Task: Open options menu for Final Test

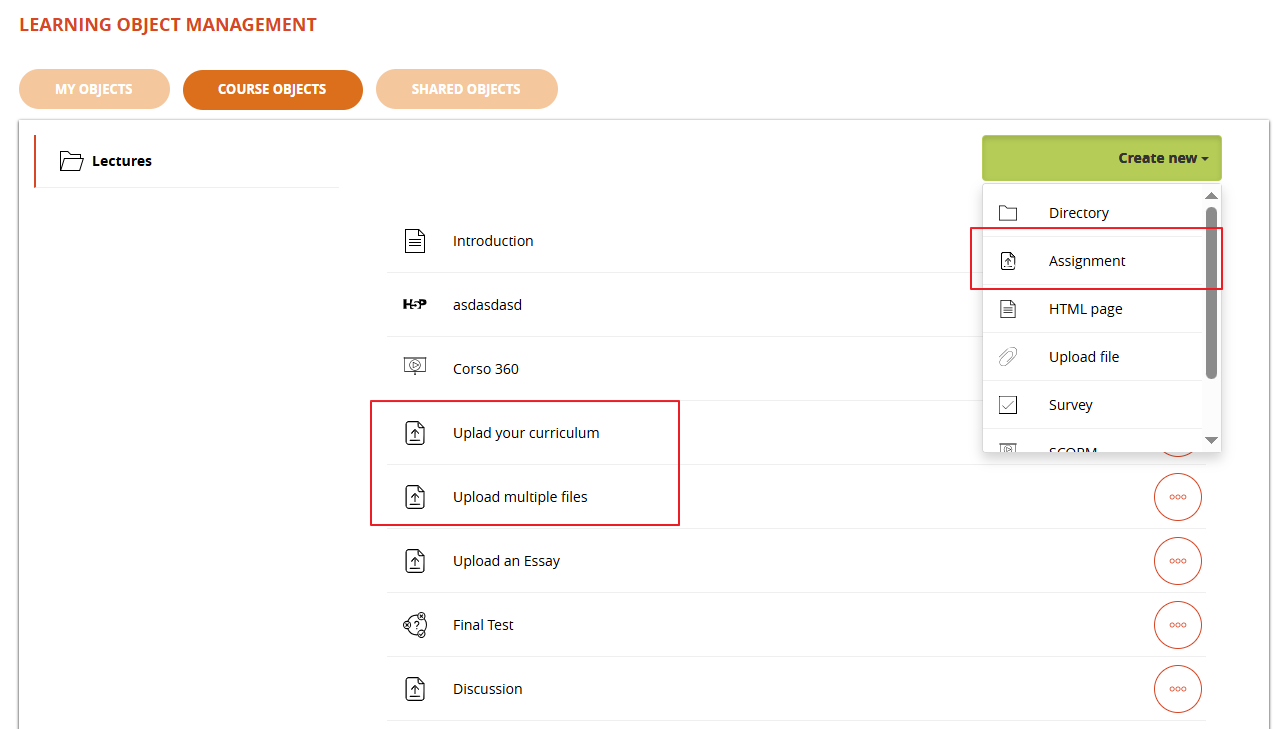Action: [x=1177, y=625]
